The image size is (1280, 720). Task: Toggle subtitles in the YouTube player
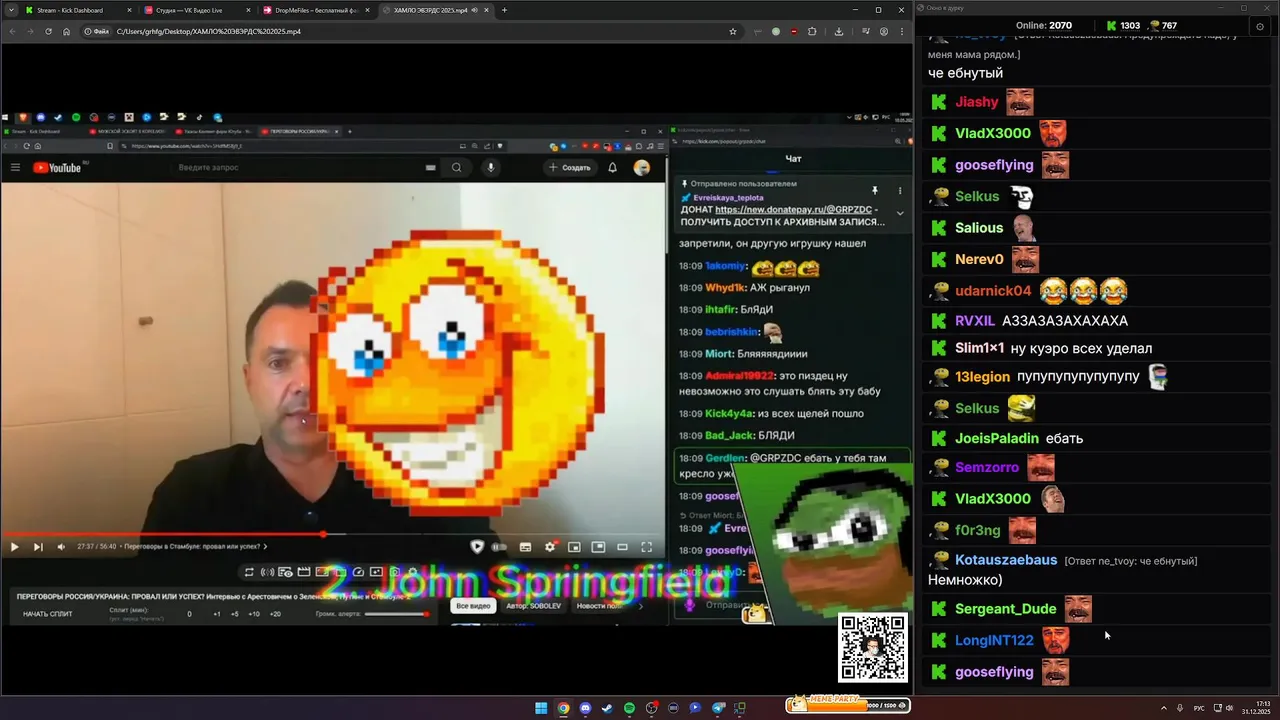pyautogui.click(x=525, y=547)
